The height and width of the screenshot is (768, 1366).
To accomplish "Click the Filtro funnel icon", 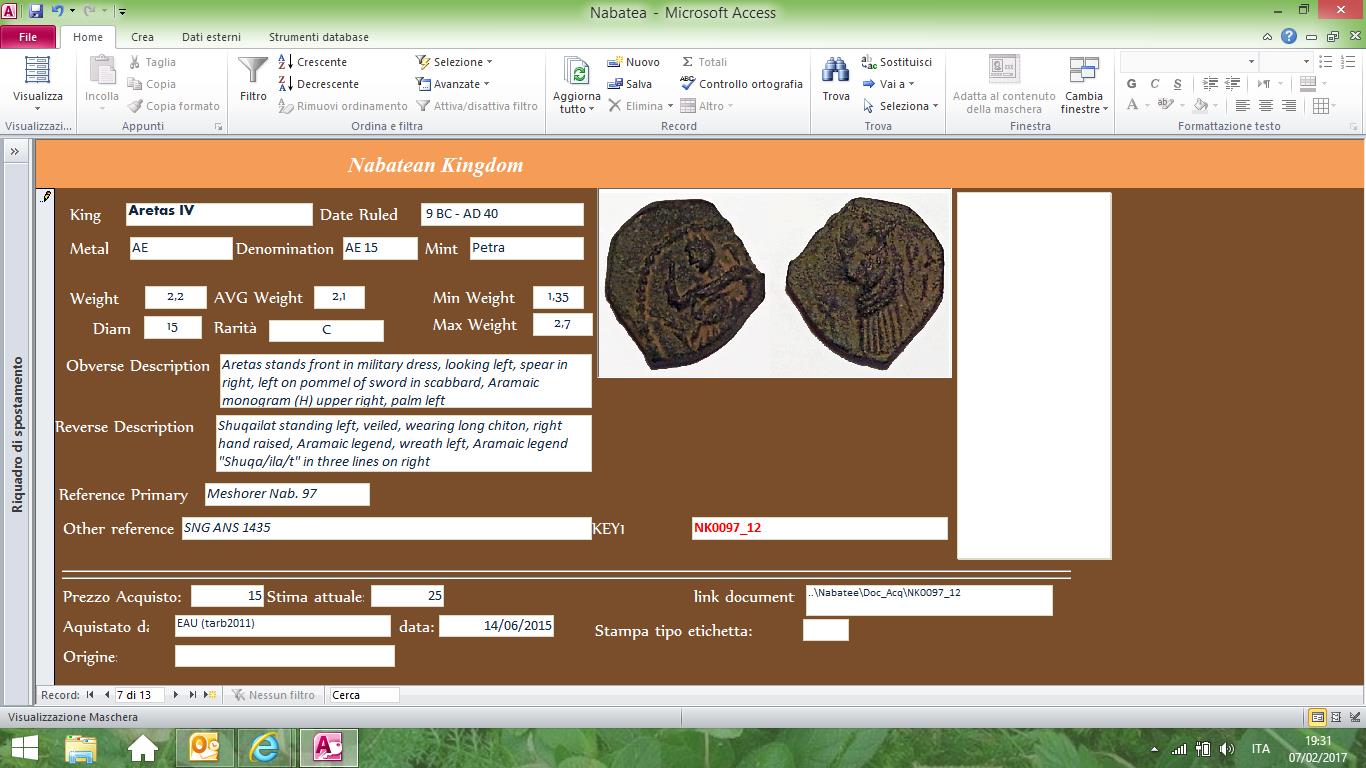I will point(253,71).
